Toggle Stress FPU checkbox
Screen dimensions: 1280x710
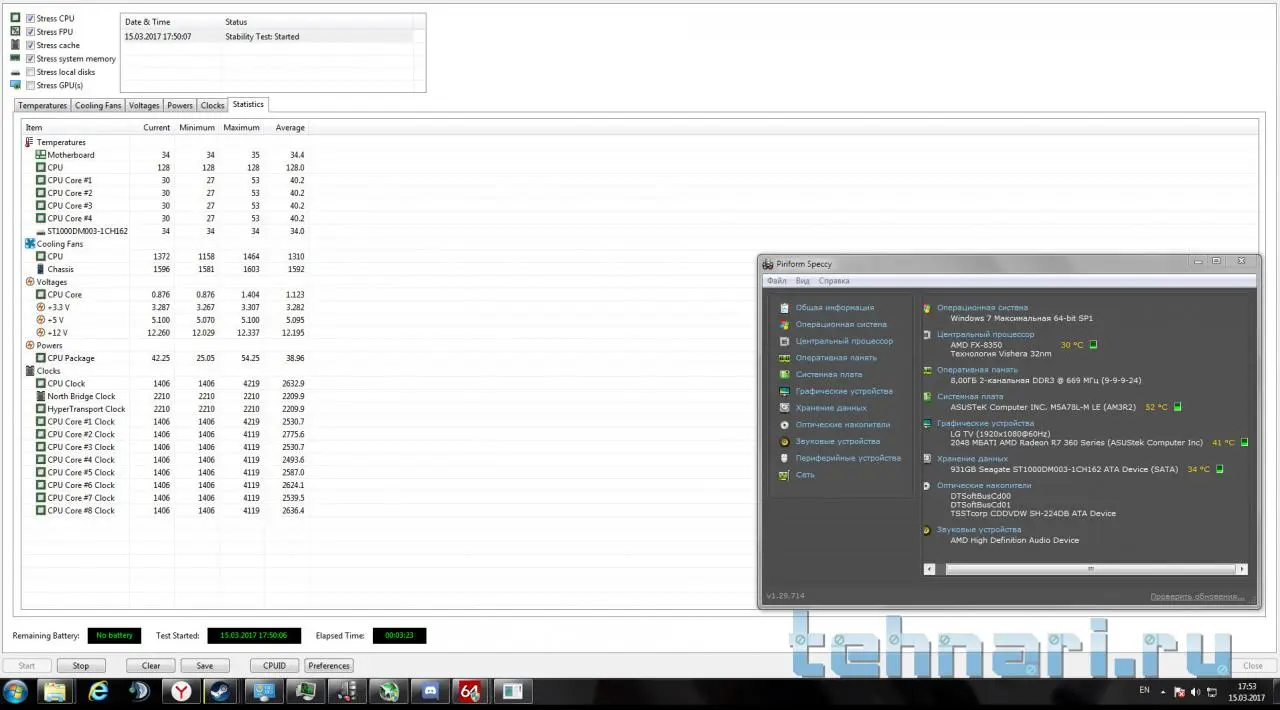pos(30,32)
